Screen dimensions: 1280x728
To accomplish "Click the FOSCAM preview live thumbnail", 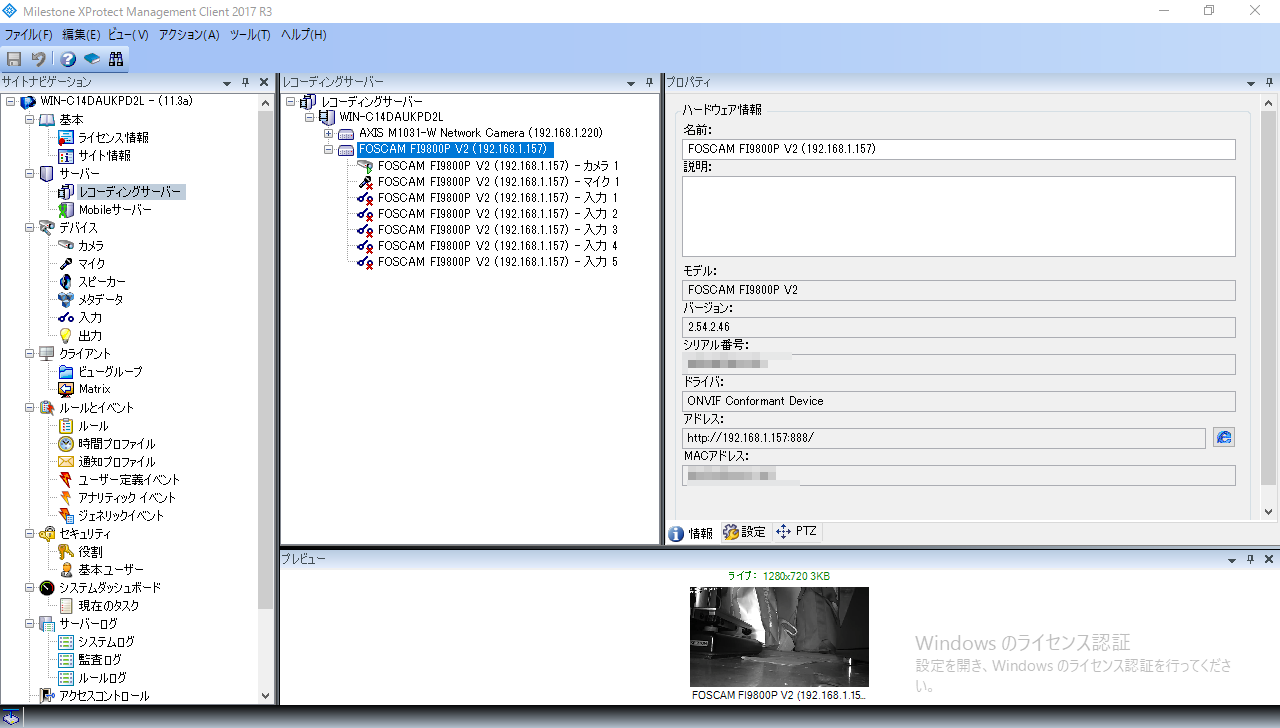I will coord(779,636).
